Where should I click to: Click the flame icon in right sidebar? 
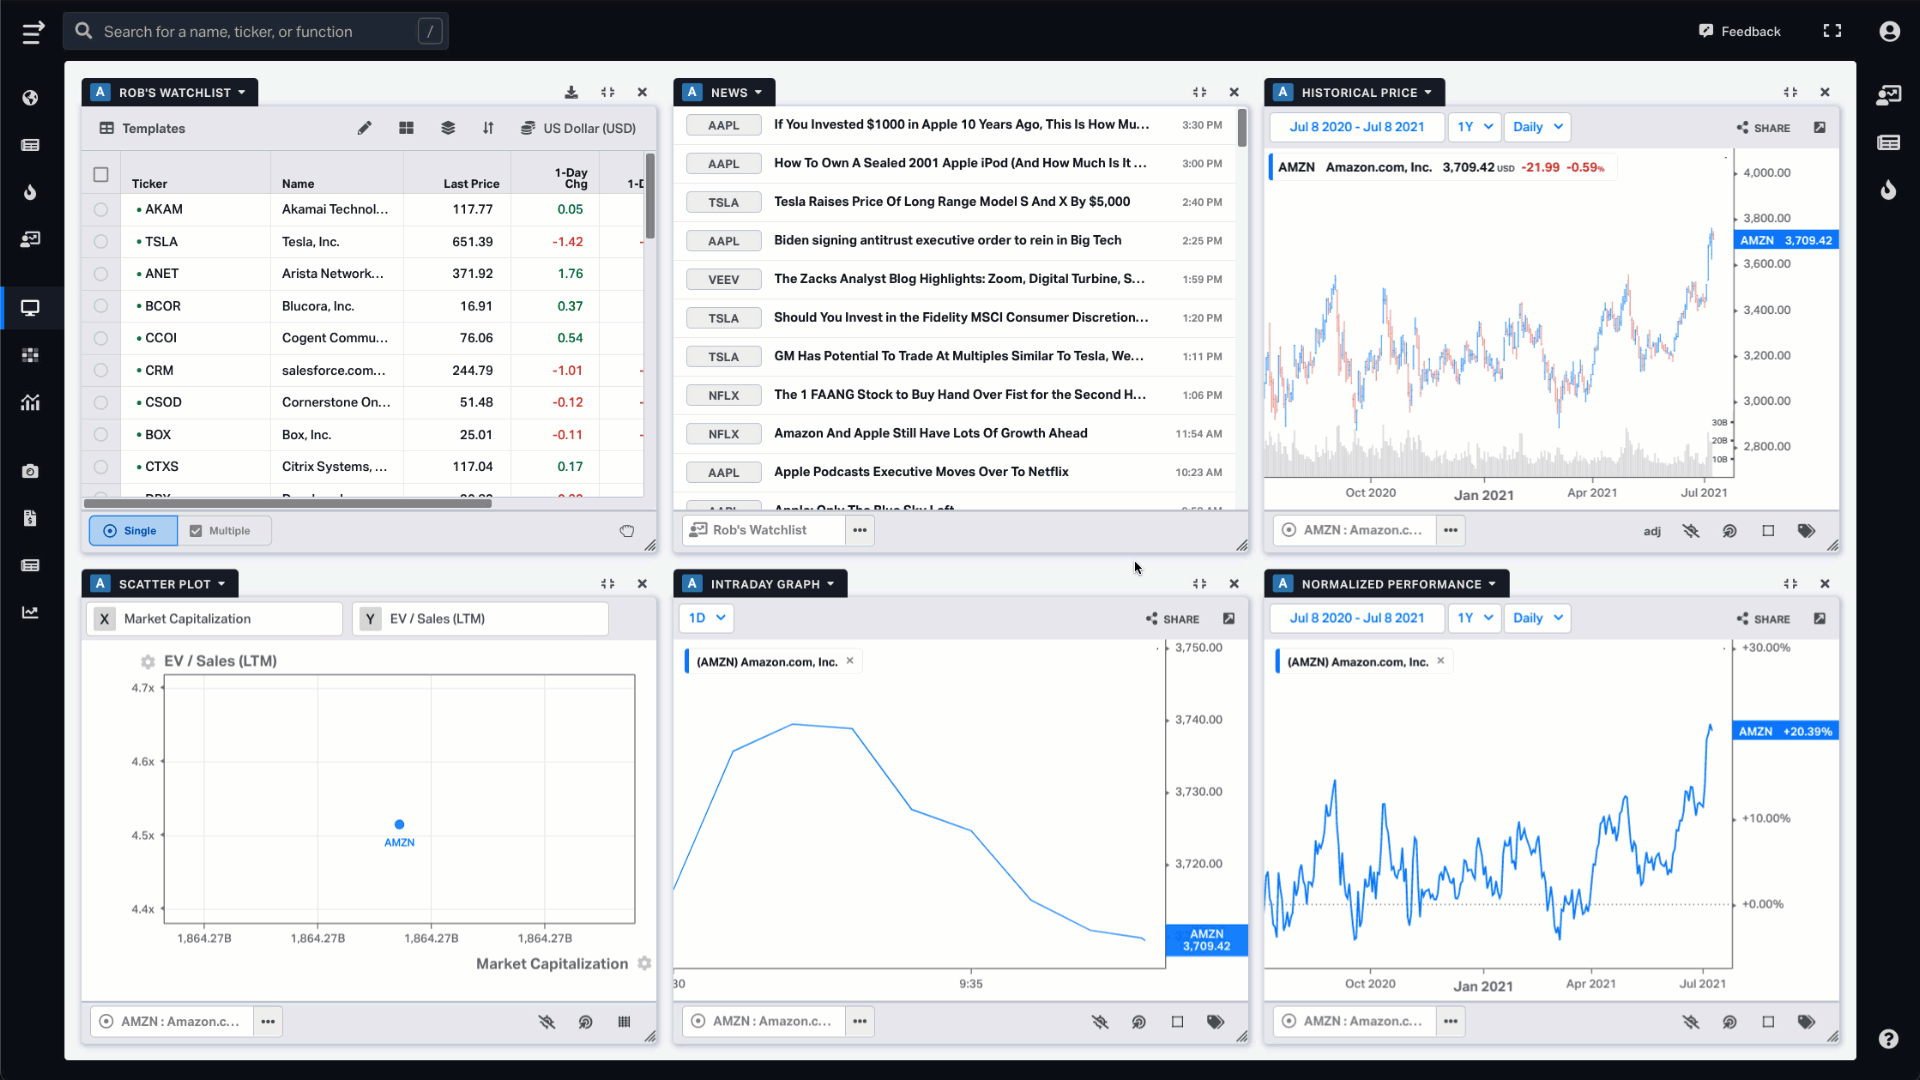pyautogui.click(x=1888, y=189)
